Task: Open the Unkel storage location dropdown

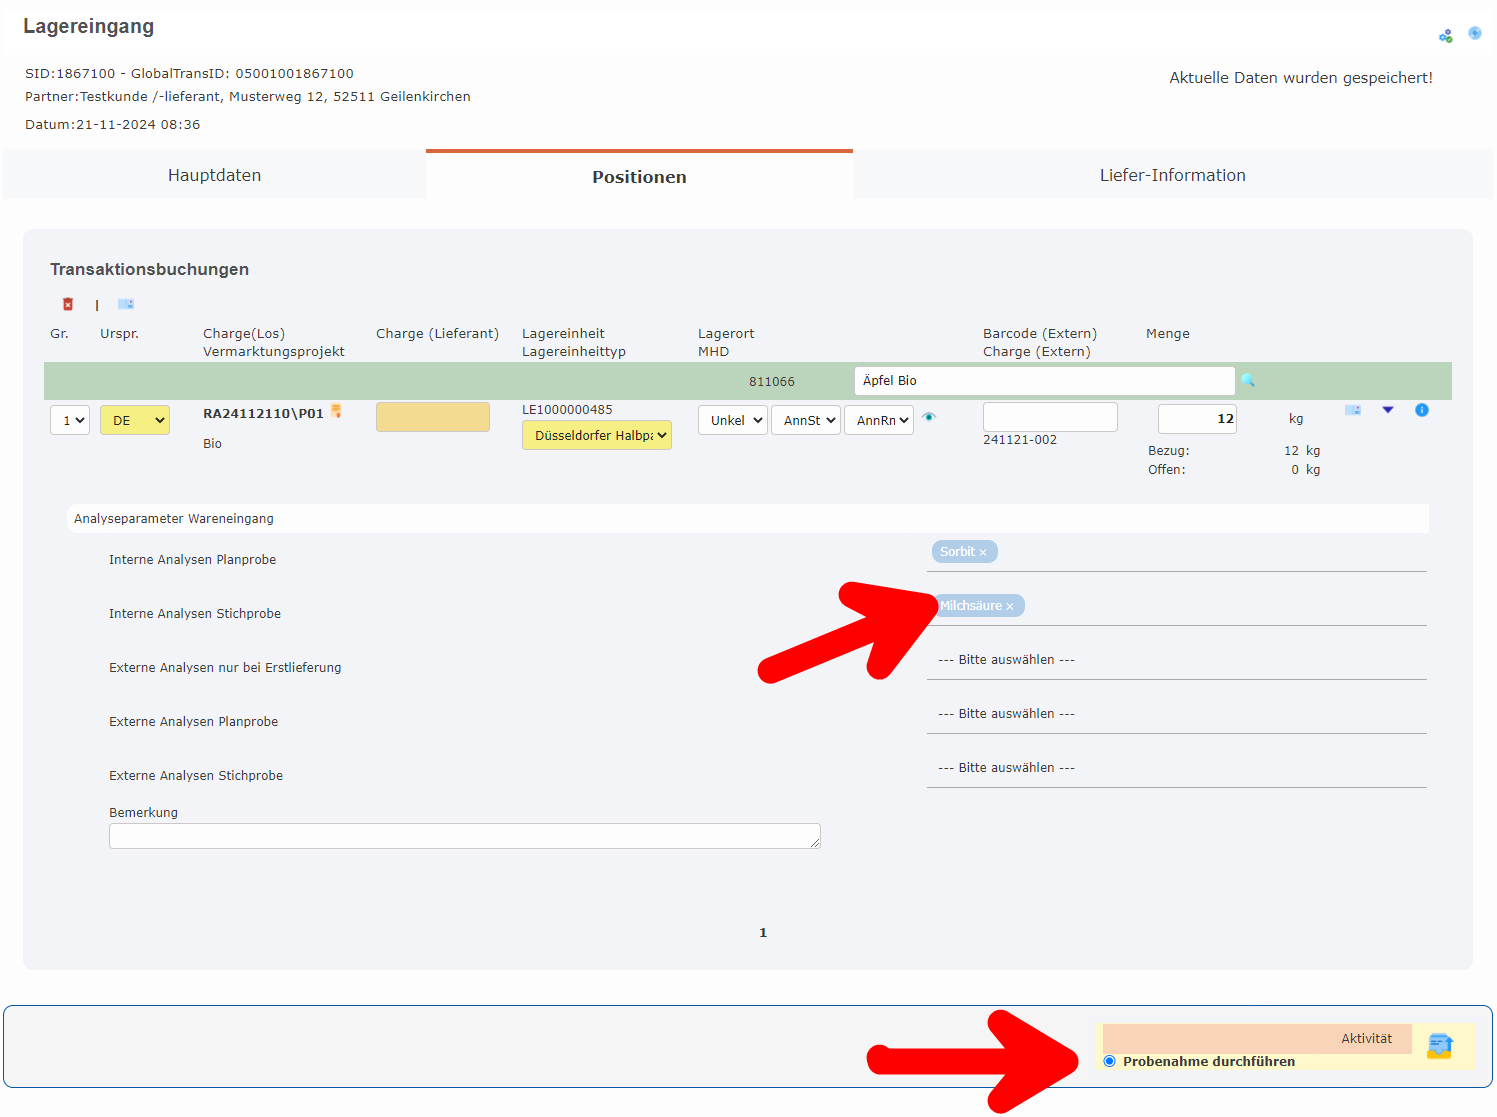Action: (x=733, y=420)
